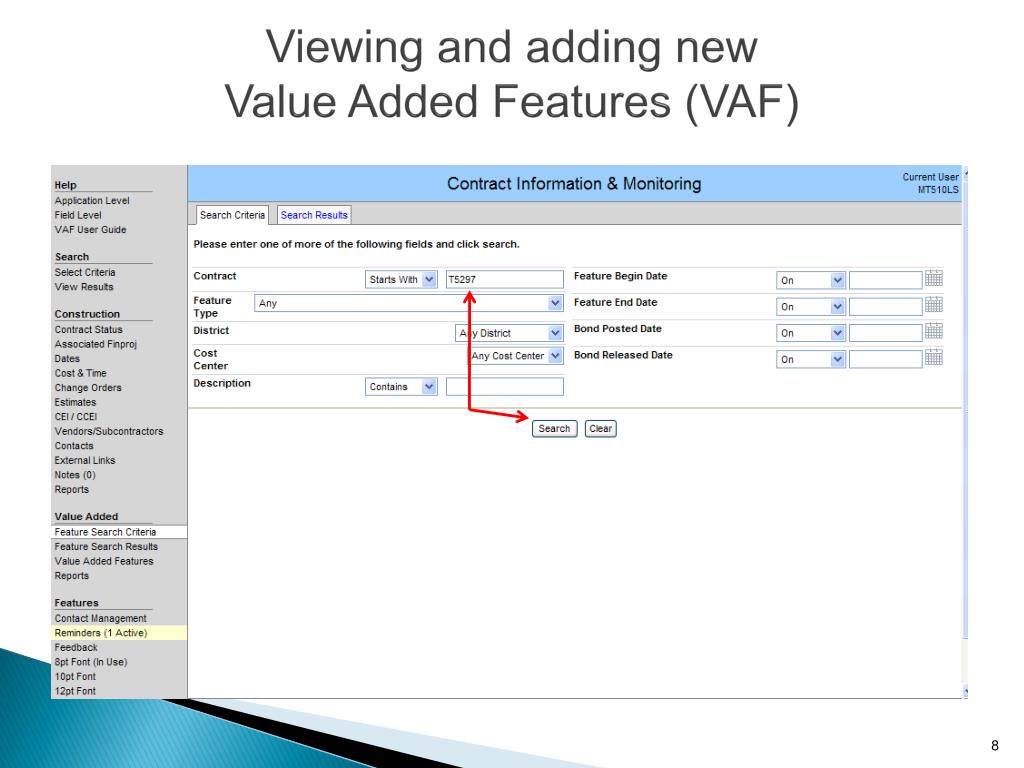Switch to the Search Criteria tab
The image size is (1024, 768).
click(x=232, y=215)
